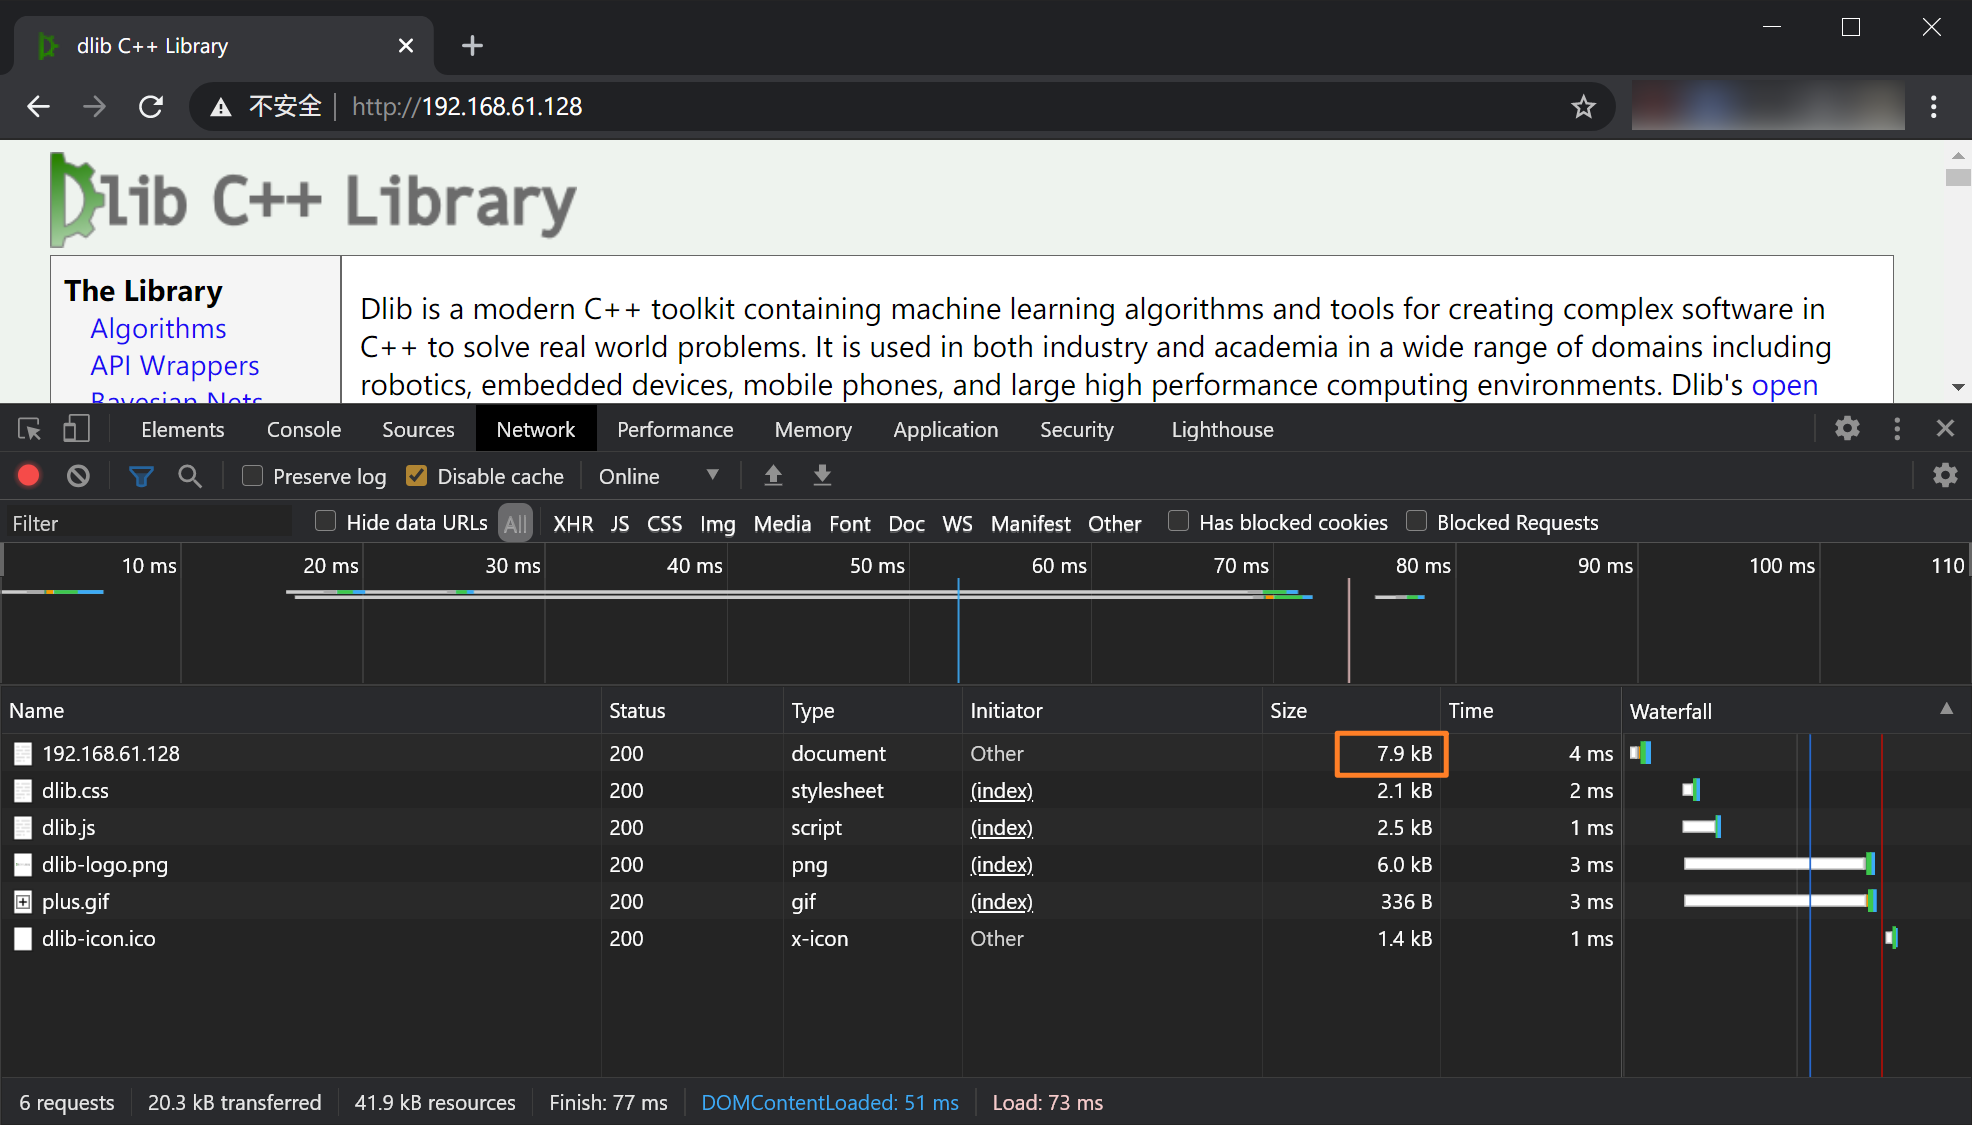Select the dlib.js request row

(x=810, y=828)
